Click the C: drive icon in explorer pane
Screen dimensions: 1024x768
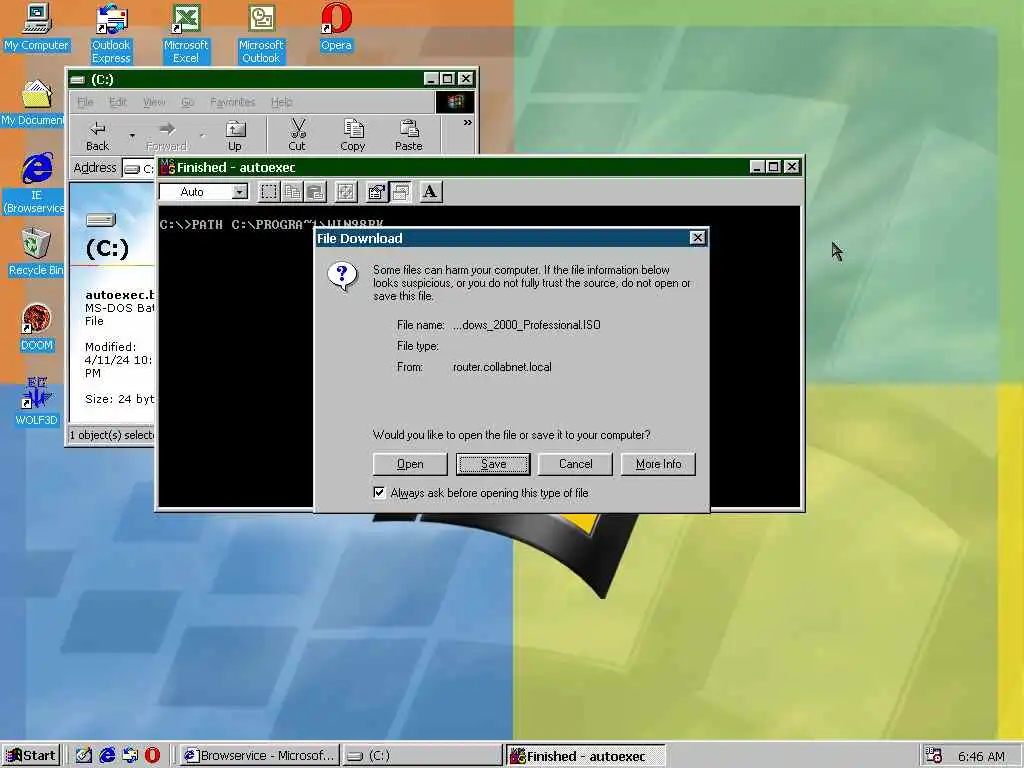101,219
